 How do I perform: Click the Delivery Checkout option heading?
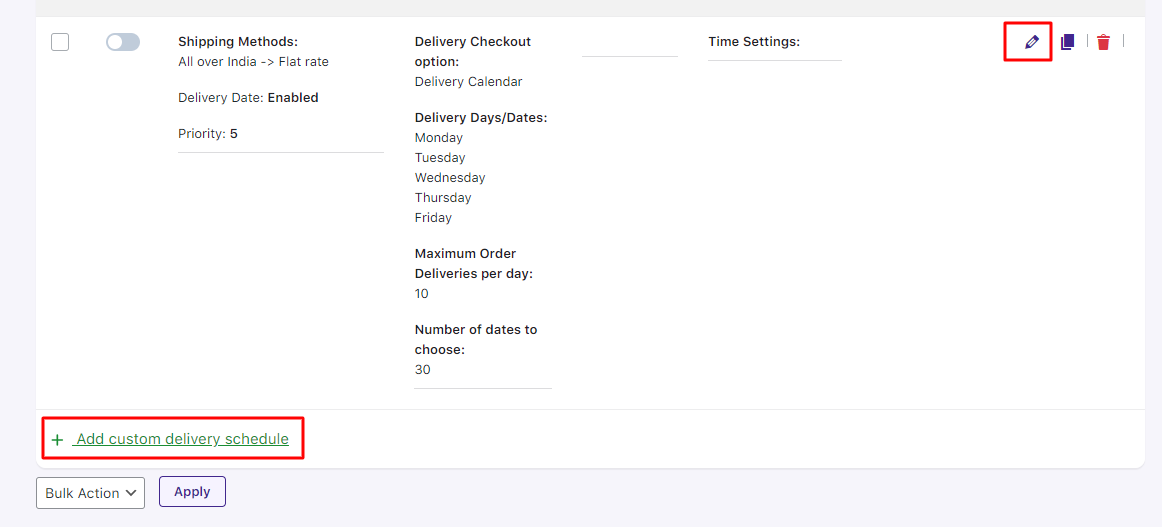(472, 52)
